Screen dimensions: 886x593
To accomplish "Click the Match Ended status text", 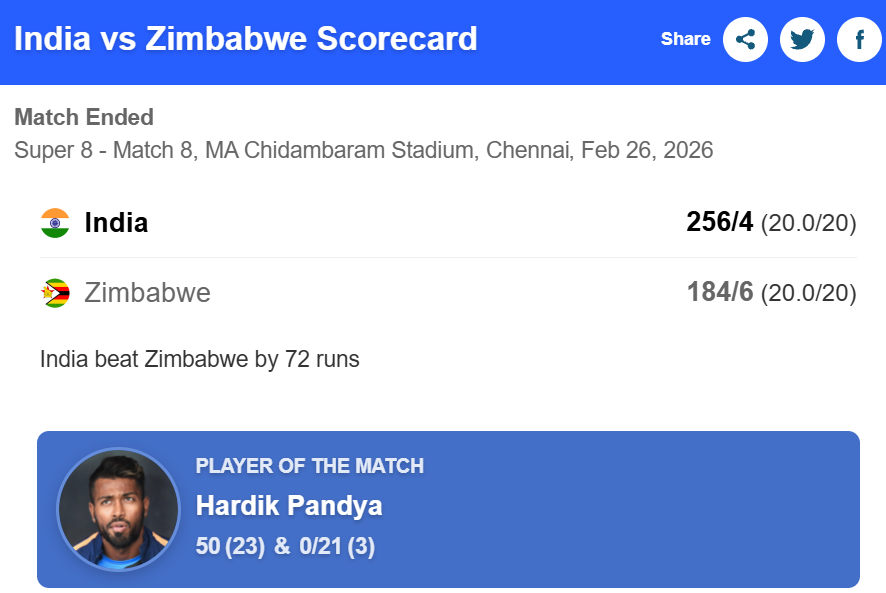I will [84, 118].
